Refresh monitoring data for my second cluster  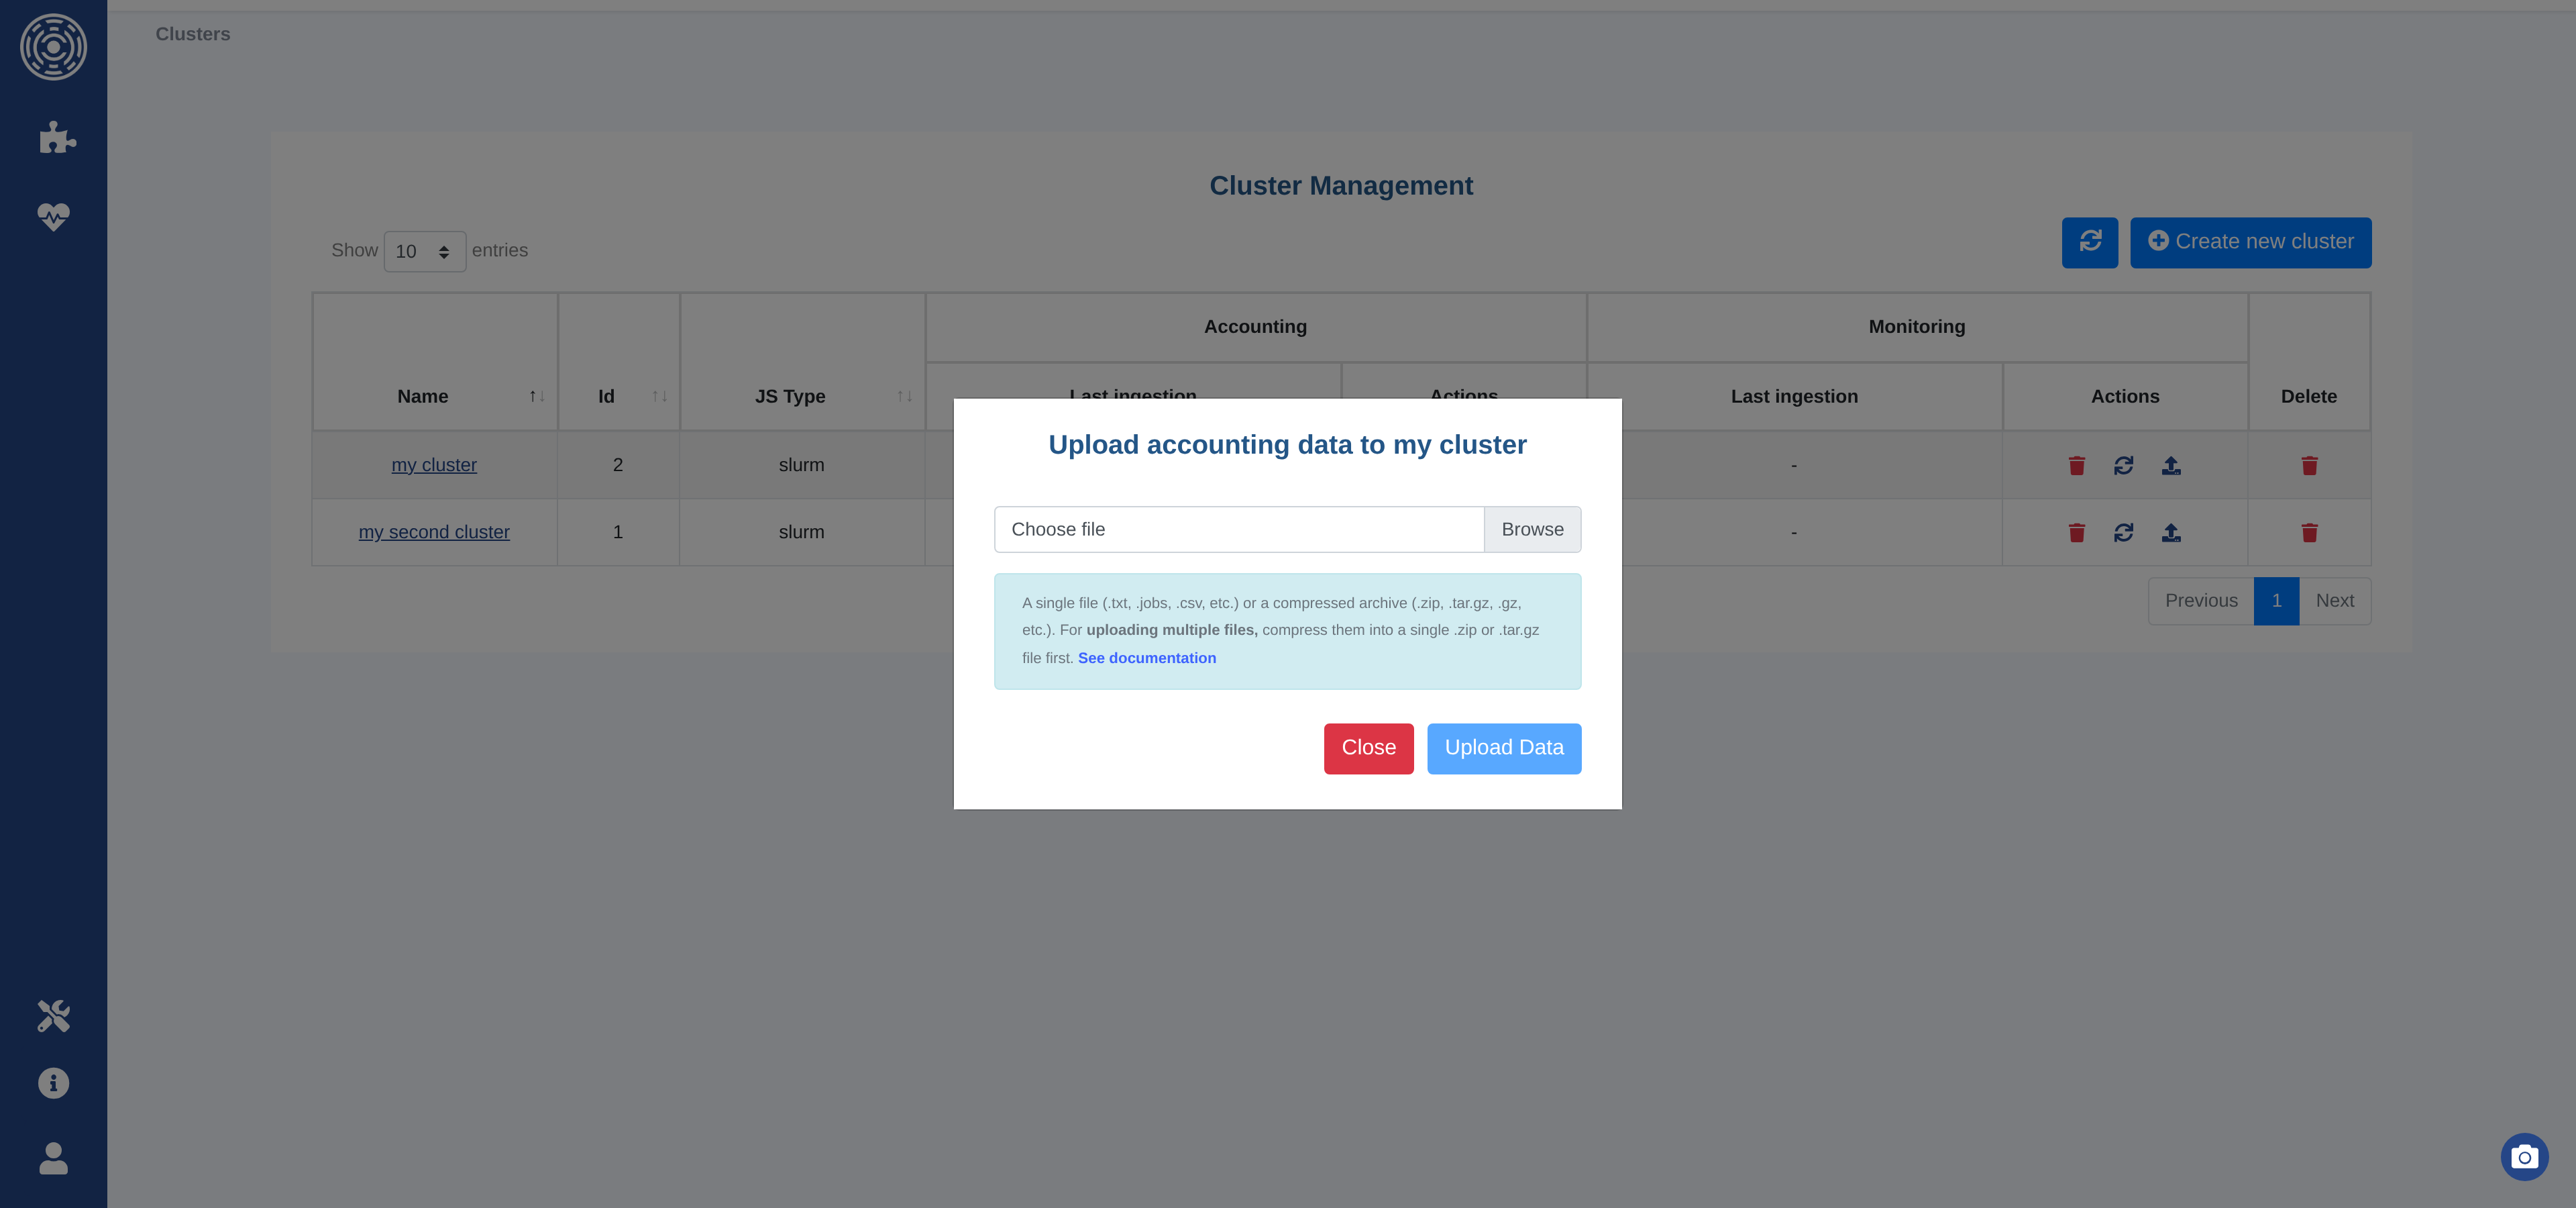[2123, 532]
